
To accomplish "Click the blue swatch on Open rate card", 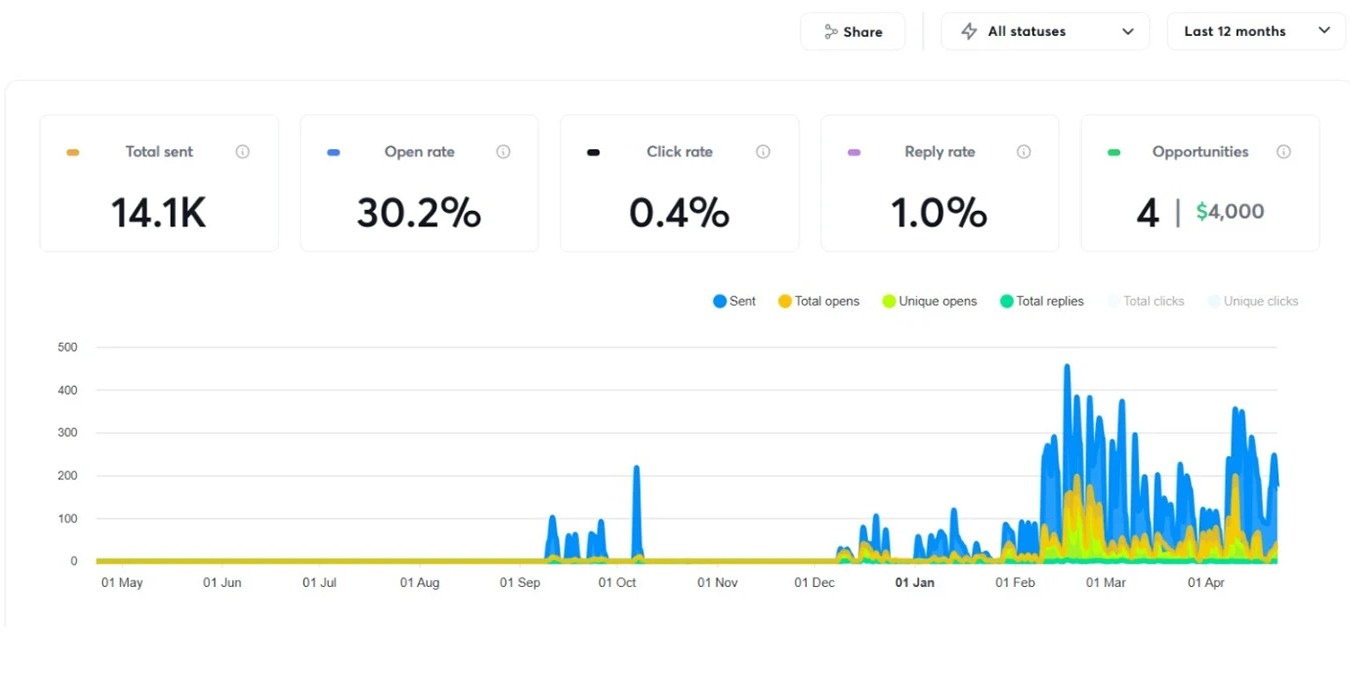I will point(333,153).
